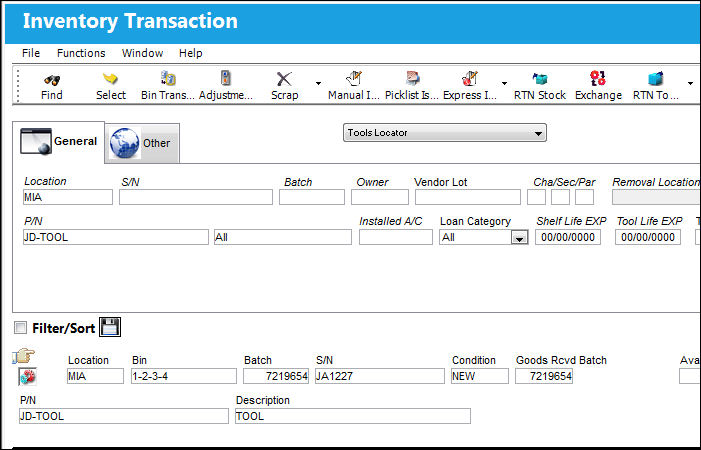Click the globe icon on Other tab
Image resolution: width=701 pixels, height=450 pixels.
125,143
